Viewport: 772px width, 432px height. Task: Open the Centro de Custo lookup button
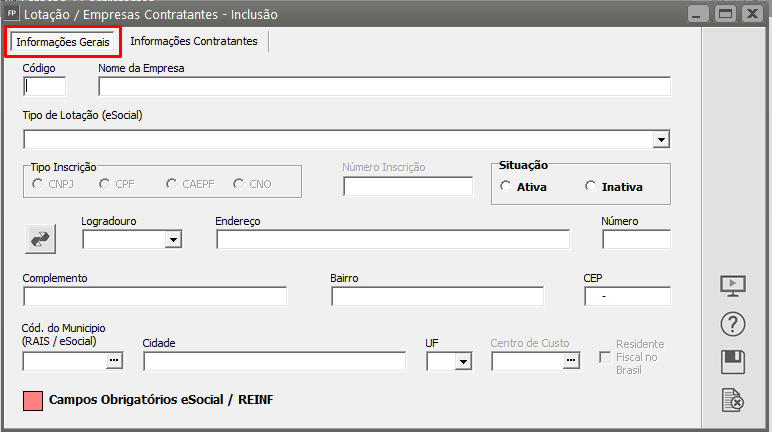(571, 361)
